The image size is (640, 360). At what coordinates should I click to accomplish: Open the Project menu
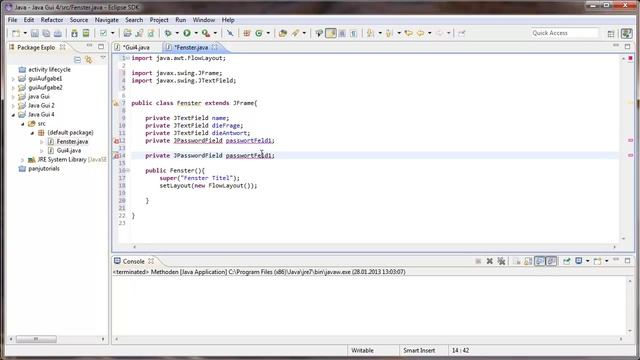pyautogui.click(x=159, y=20)
